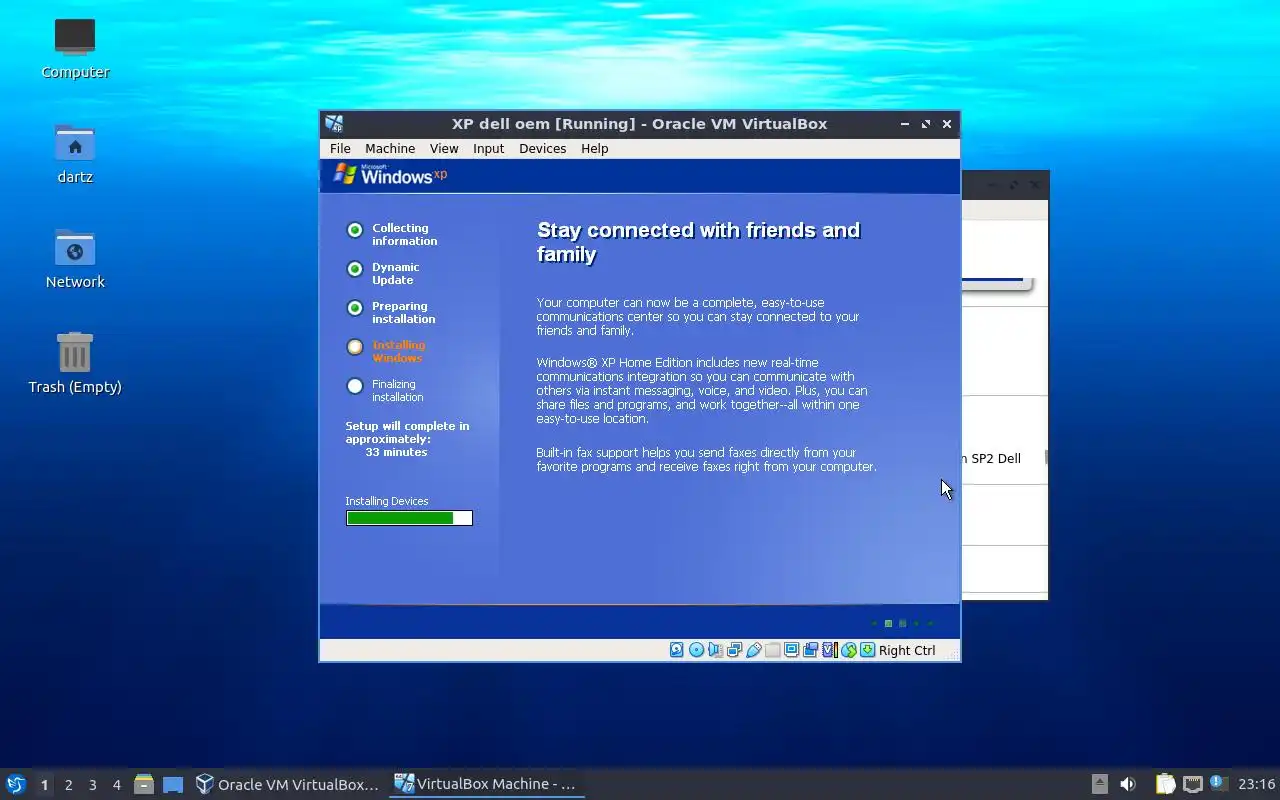Click the display settings status icon
This screenshot has width=1280, height=800.
791,650
